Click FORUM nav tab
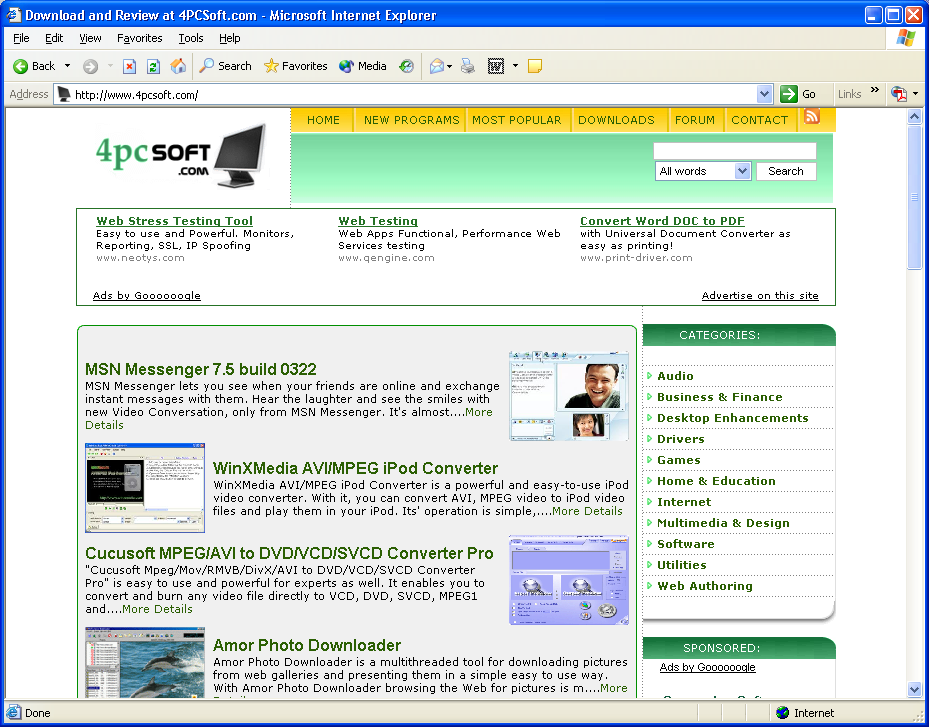This screenshot has width=929, height=727. (694, 120)
